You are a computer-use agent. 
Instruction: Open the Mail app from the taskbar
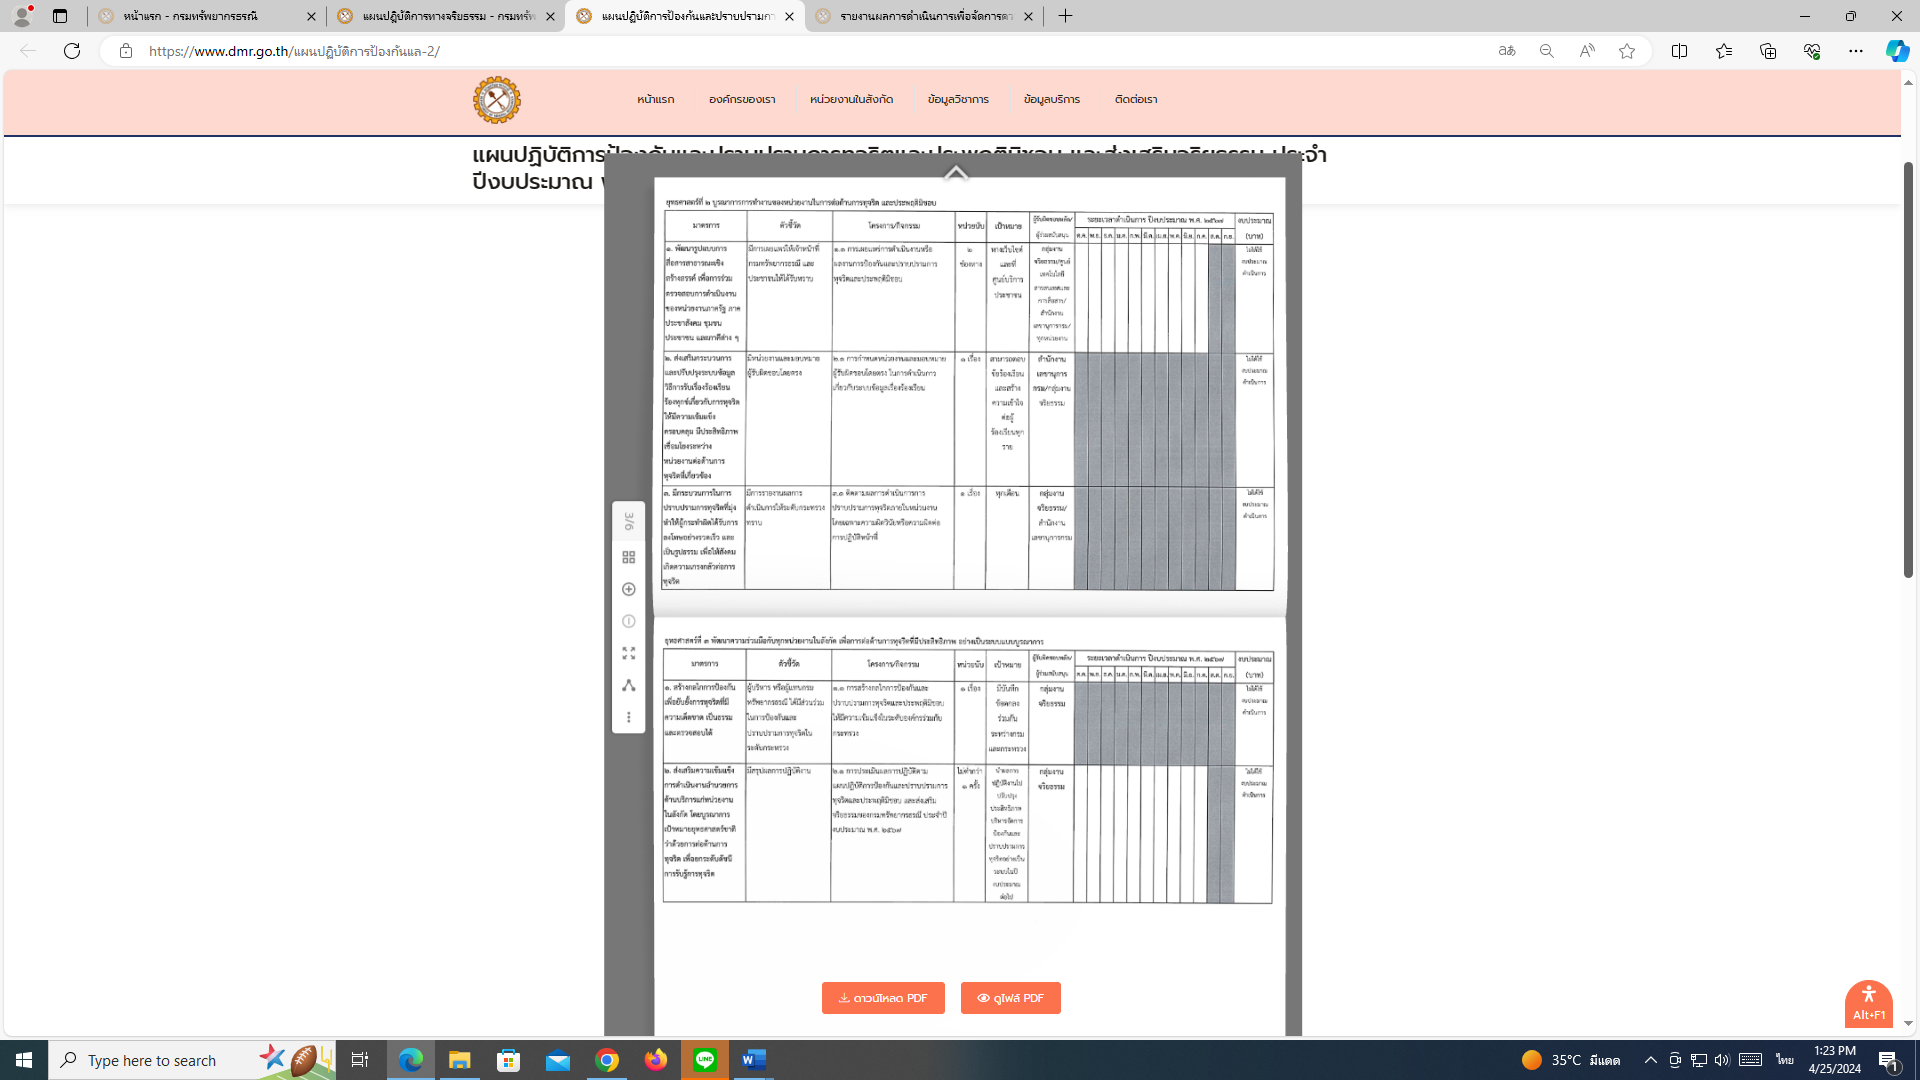558,1060
